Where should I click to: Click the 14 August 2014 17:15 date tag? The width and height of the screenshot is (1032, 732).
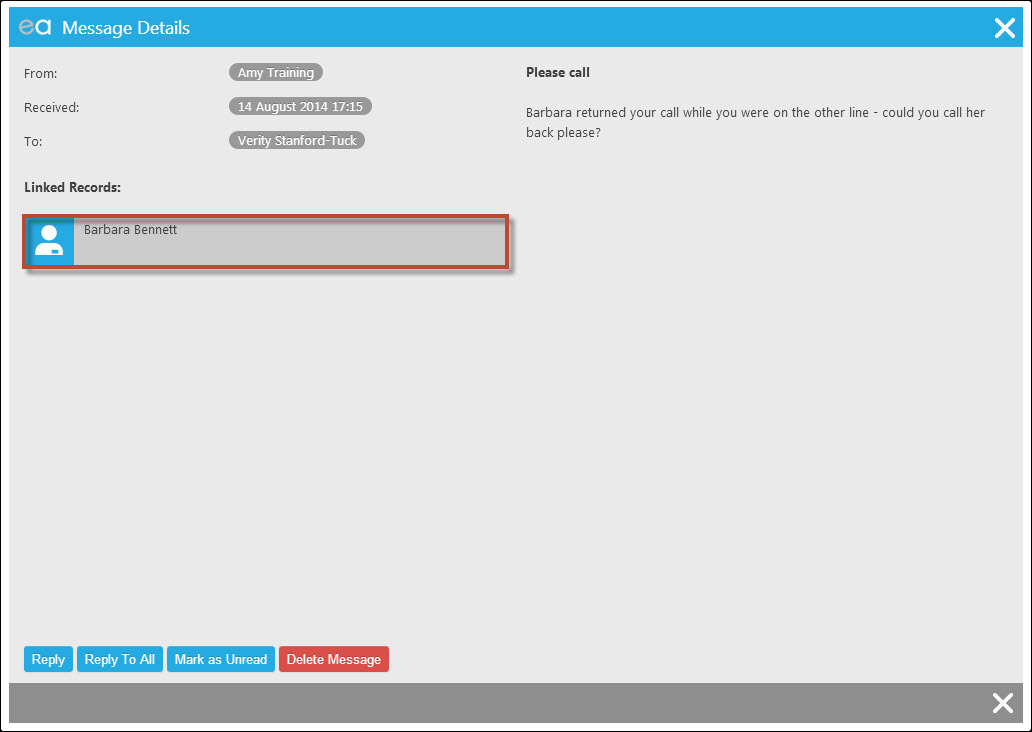300,106
